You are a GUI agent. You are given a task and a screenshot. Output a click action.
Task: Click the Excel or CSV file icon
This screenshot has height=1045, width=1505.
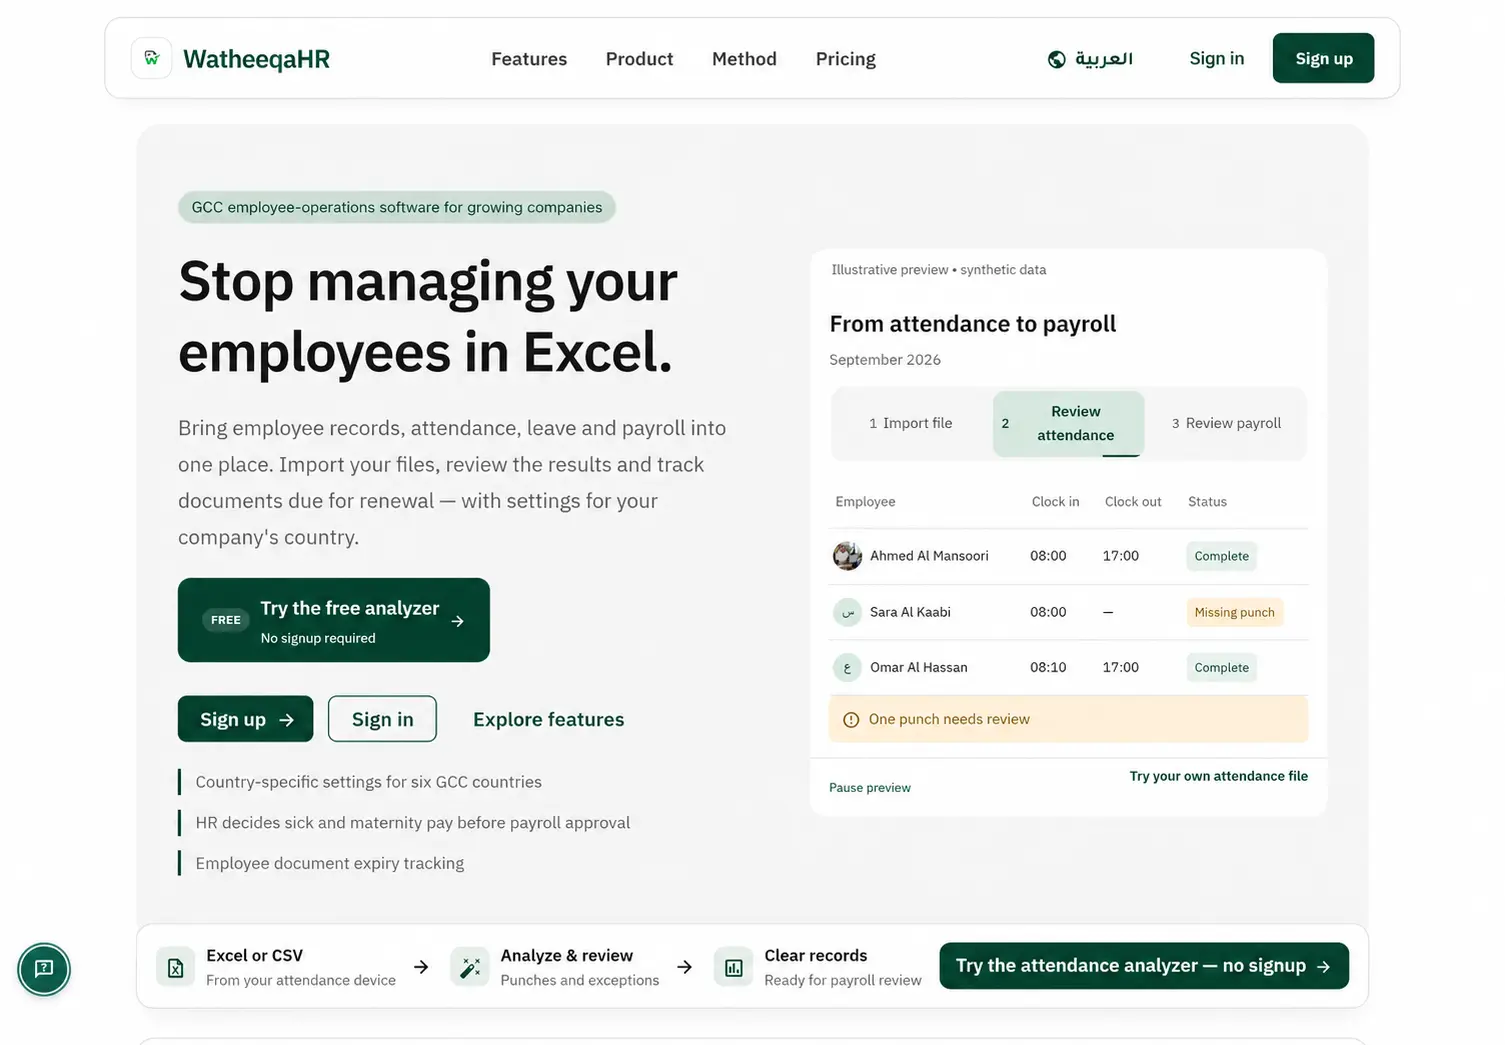point(176,968)
